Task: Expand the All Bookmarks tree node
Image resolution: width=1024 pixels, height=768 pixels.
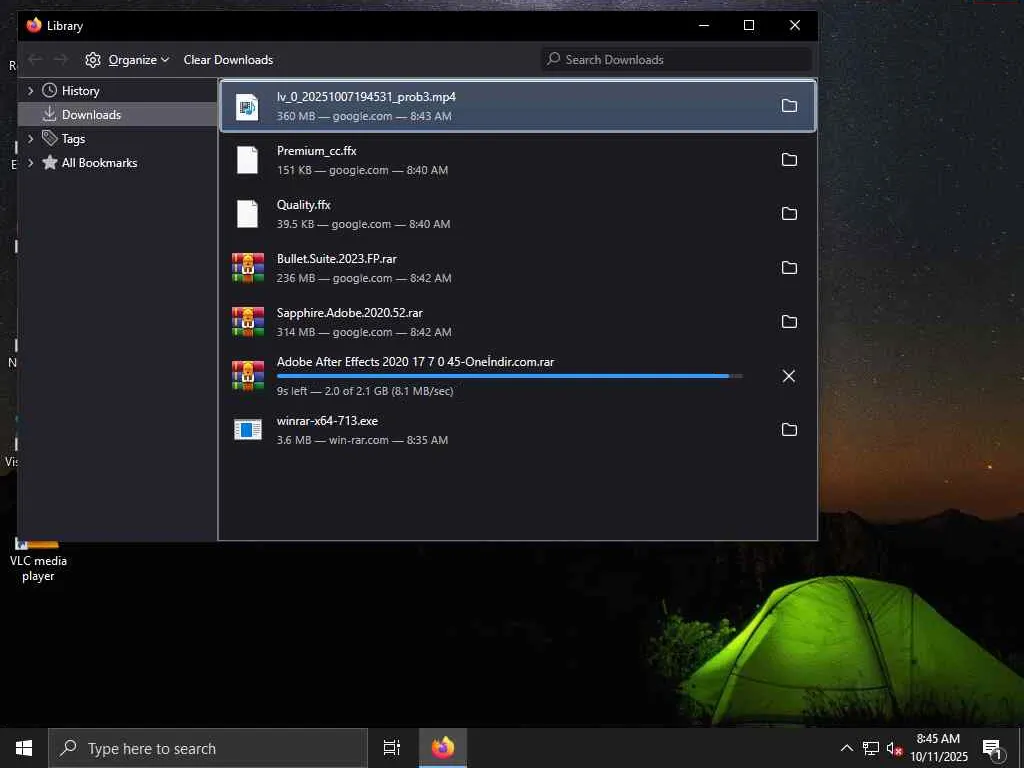Action: pos(30,163)
